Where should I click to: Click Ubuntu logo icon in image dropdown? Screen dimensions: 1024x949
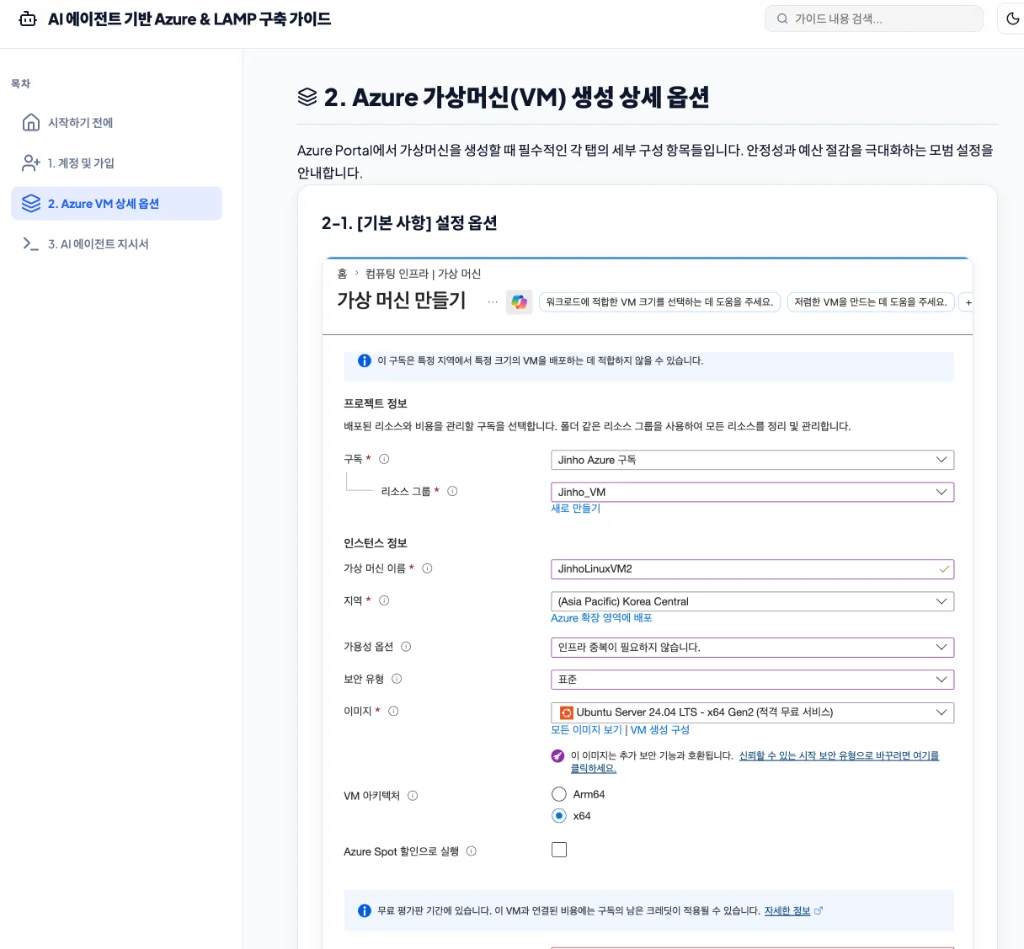pyautogui.click(x=566, y=712)
